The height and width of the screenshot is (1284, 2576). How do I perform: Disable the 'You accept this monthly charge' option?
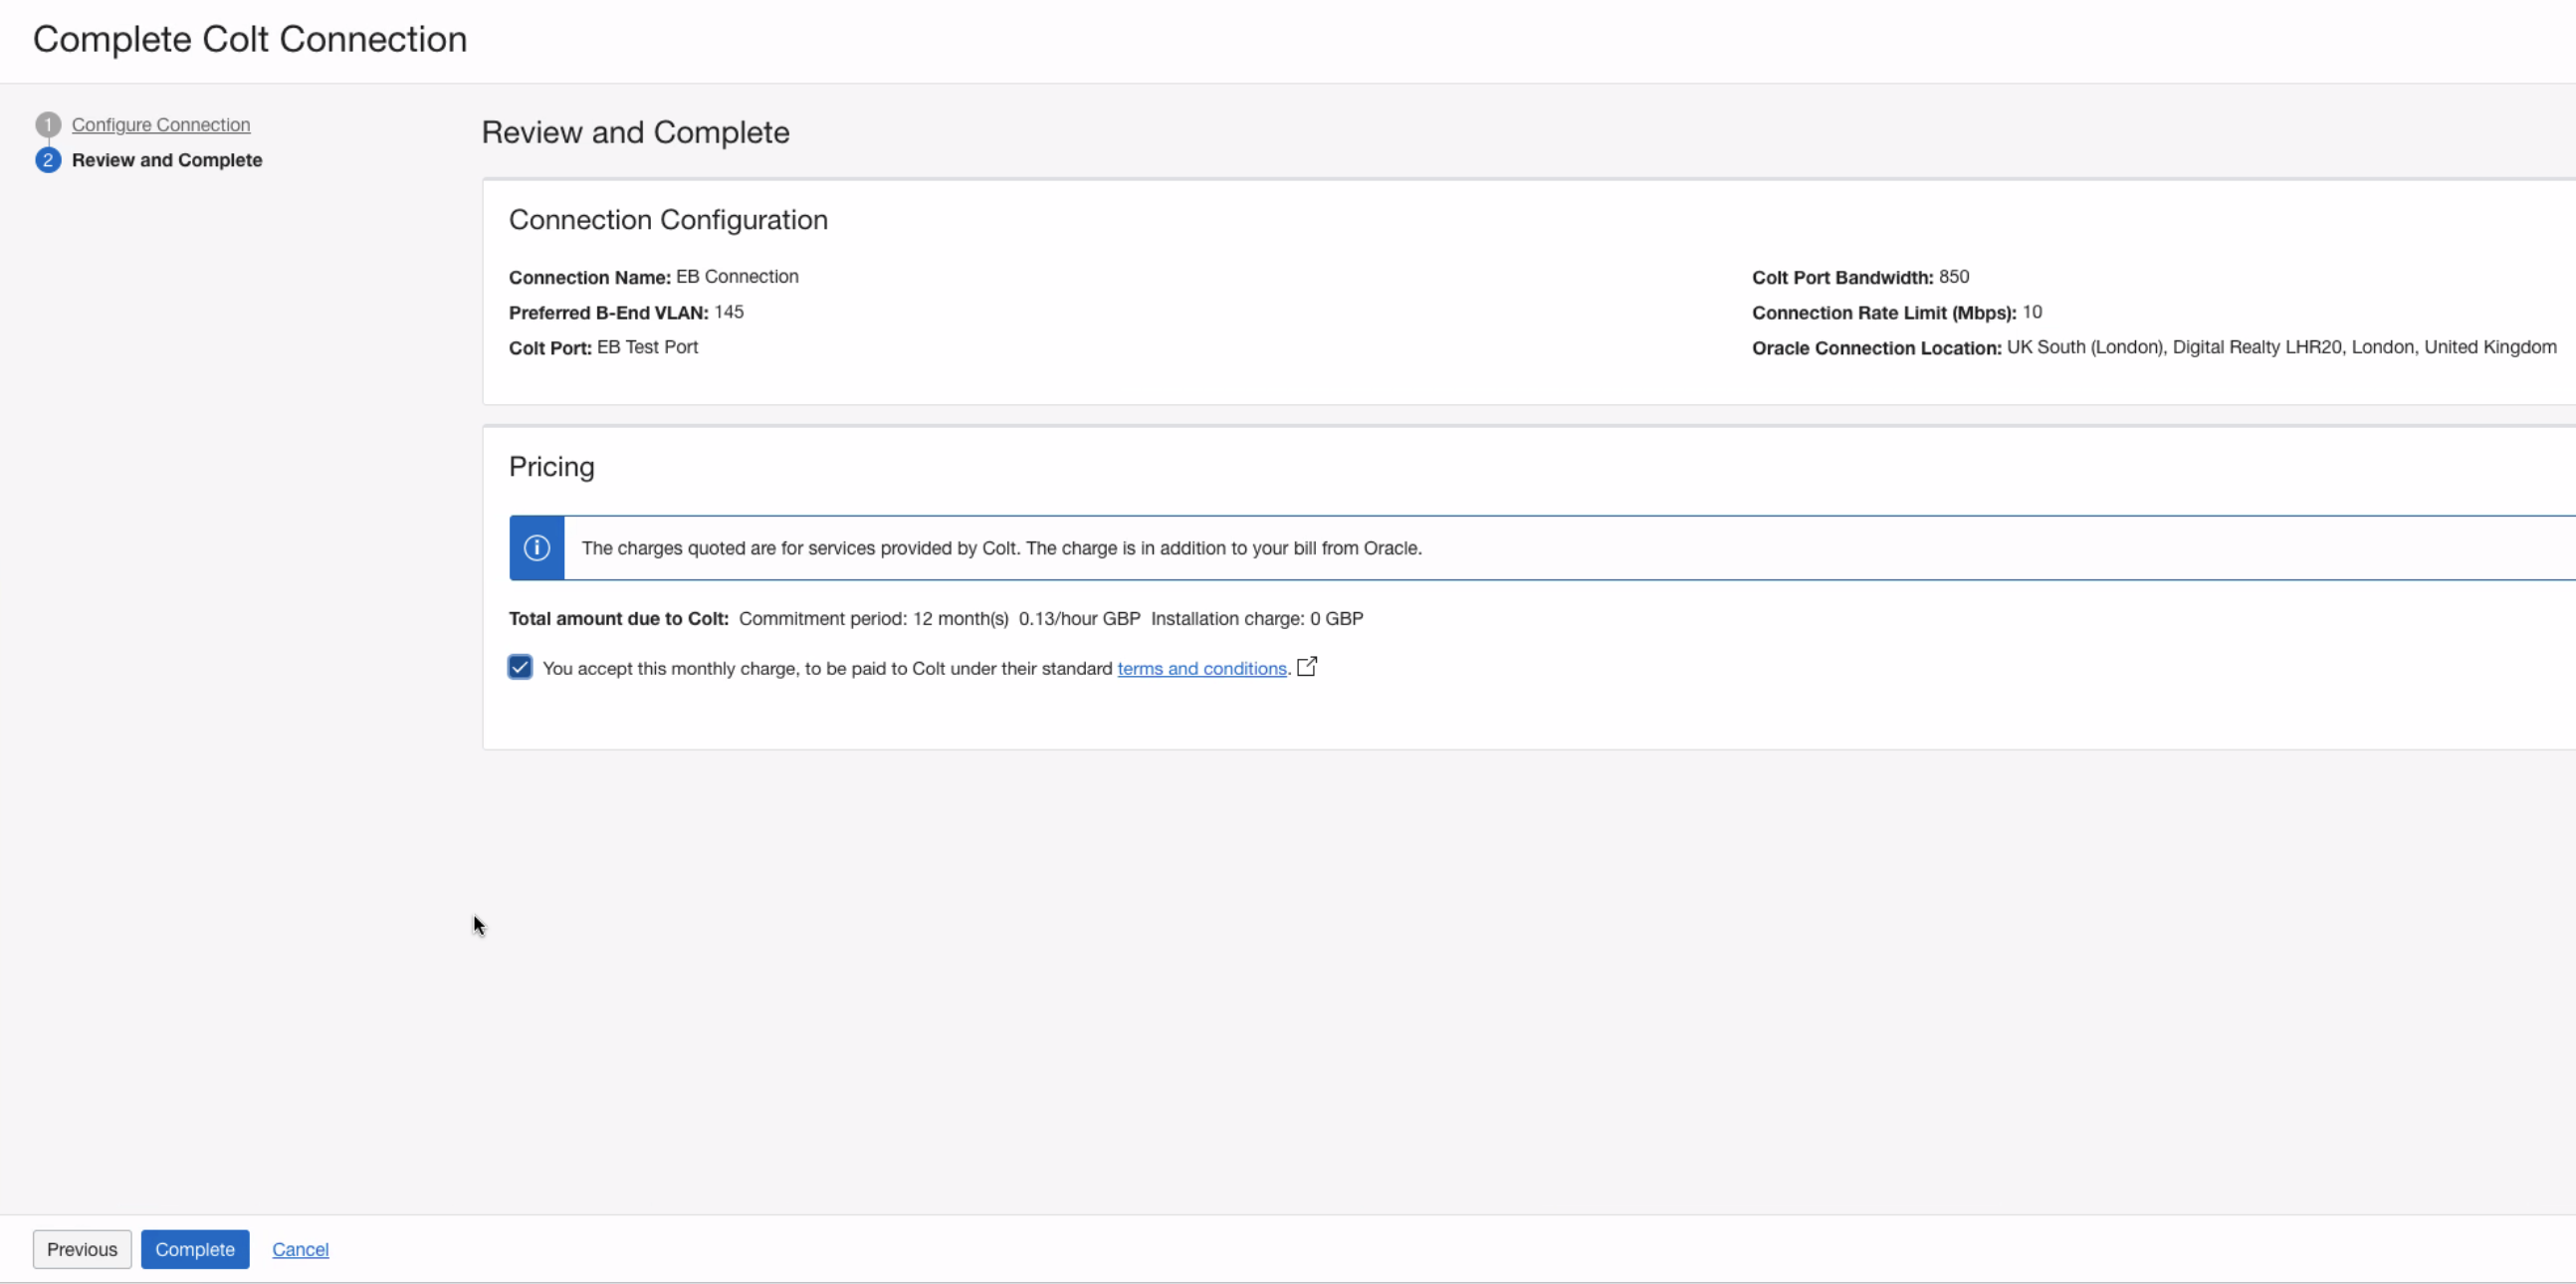click(519, 666)
